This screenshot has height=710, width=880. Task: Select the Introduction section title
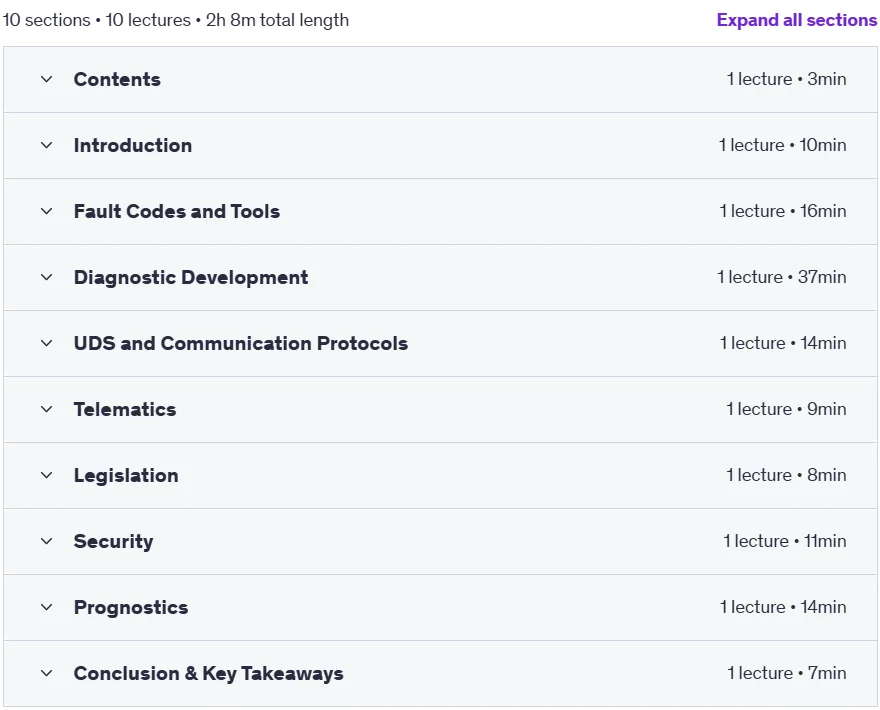click(x=133, y=145)
